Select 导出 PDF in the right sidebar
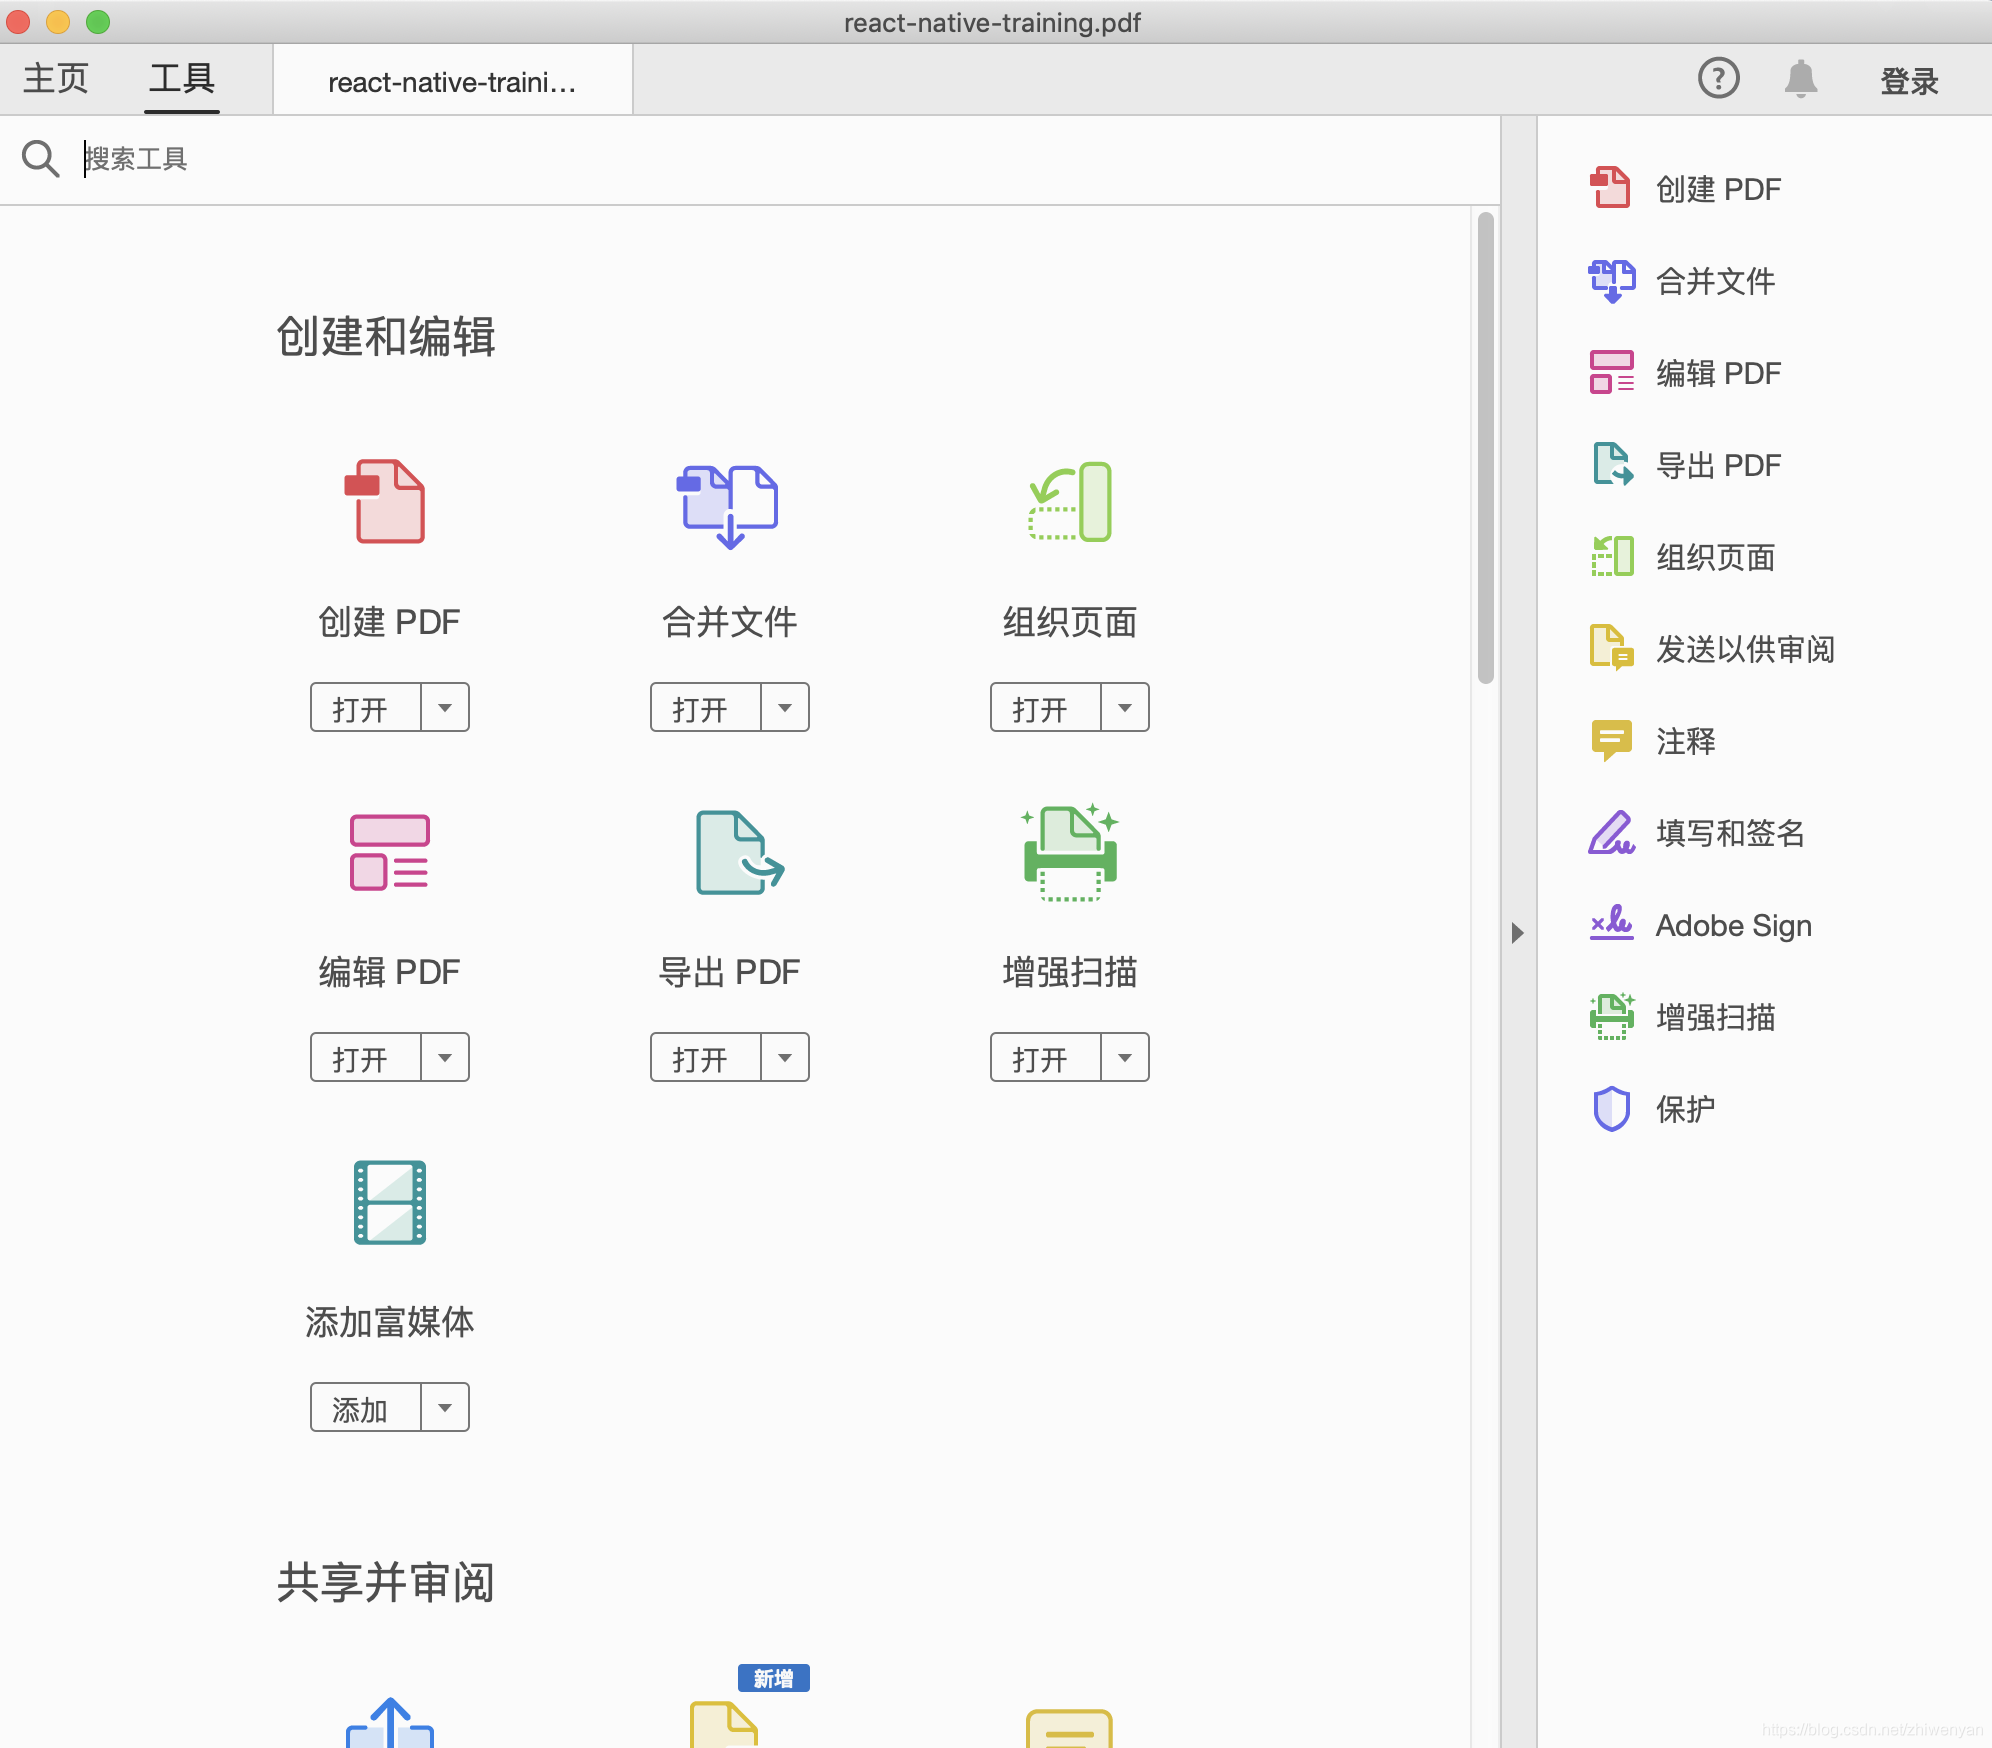Image resolution: width=1992 pixels, height=1748 pixels. coord(1686,465)
